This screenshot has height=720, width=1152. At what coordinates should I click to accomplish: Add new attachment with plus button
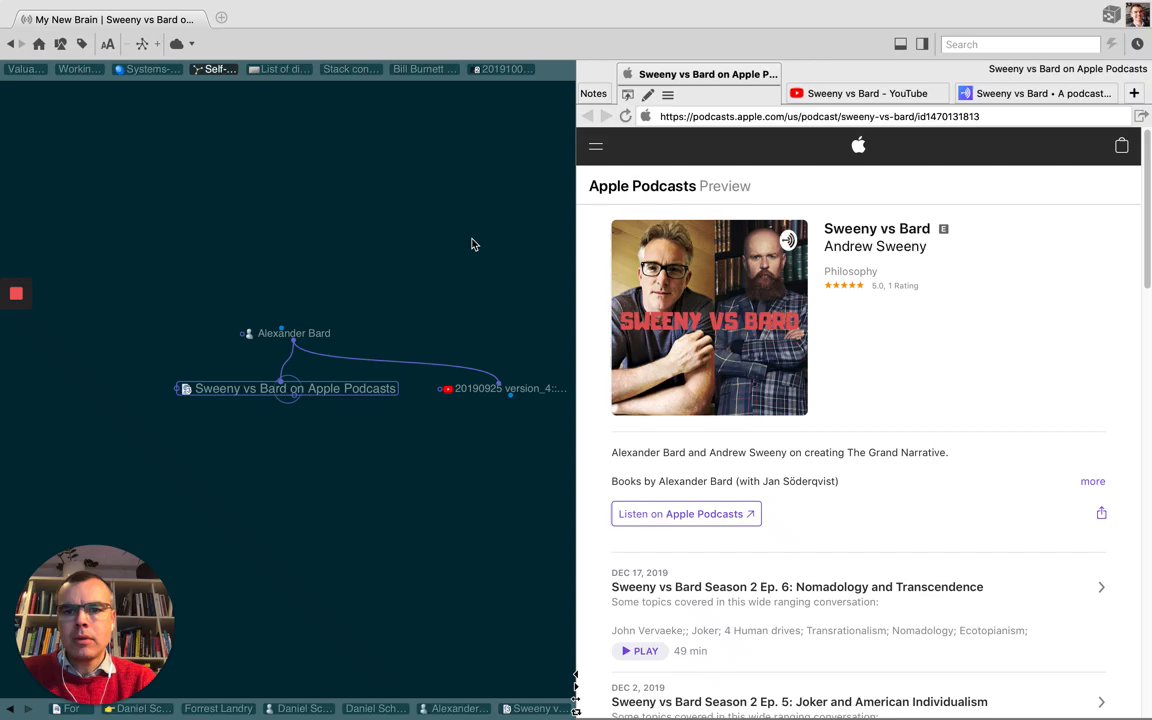pos(1134,93)
